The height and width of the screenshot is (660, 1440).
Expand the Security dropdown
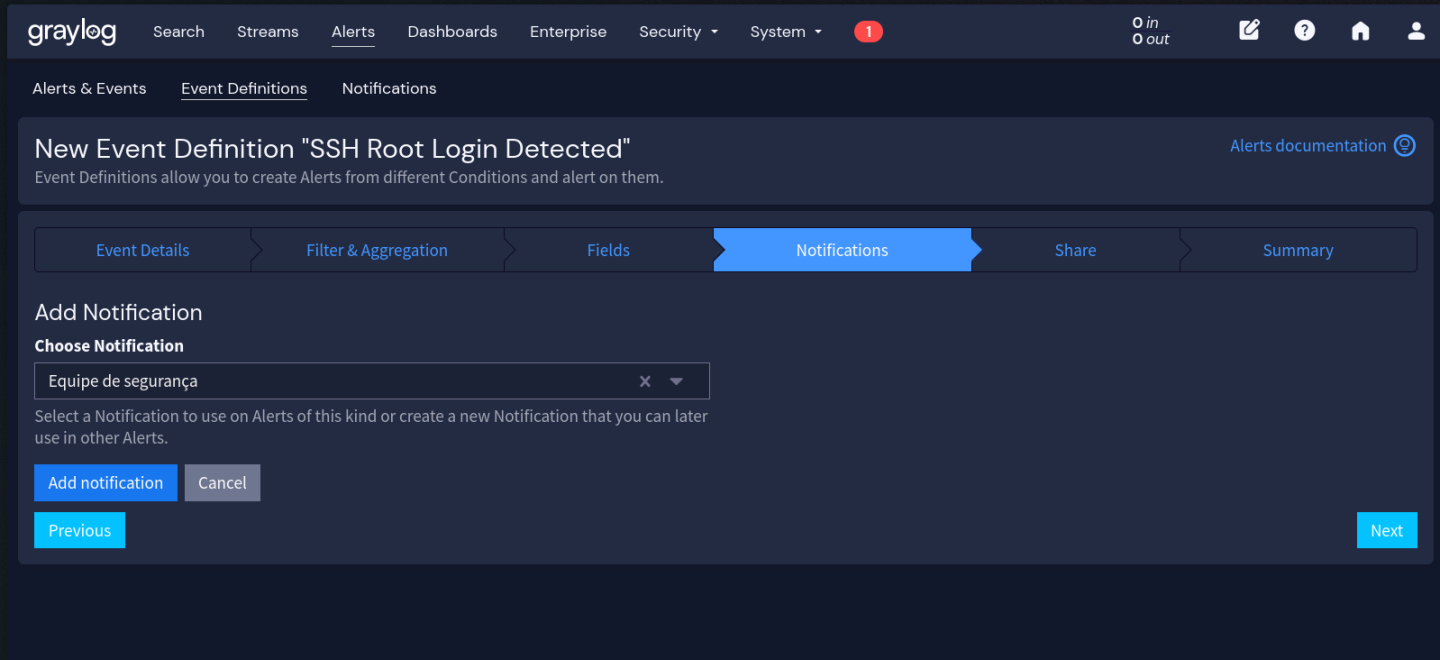tap(678, 31)
